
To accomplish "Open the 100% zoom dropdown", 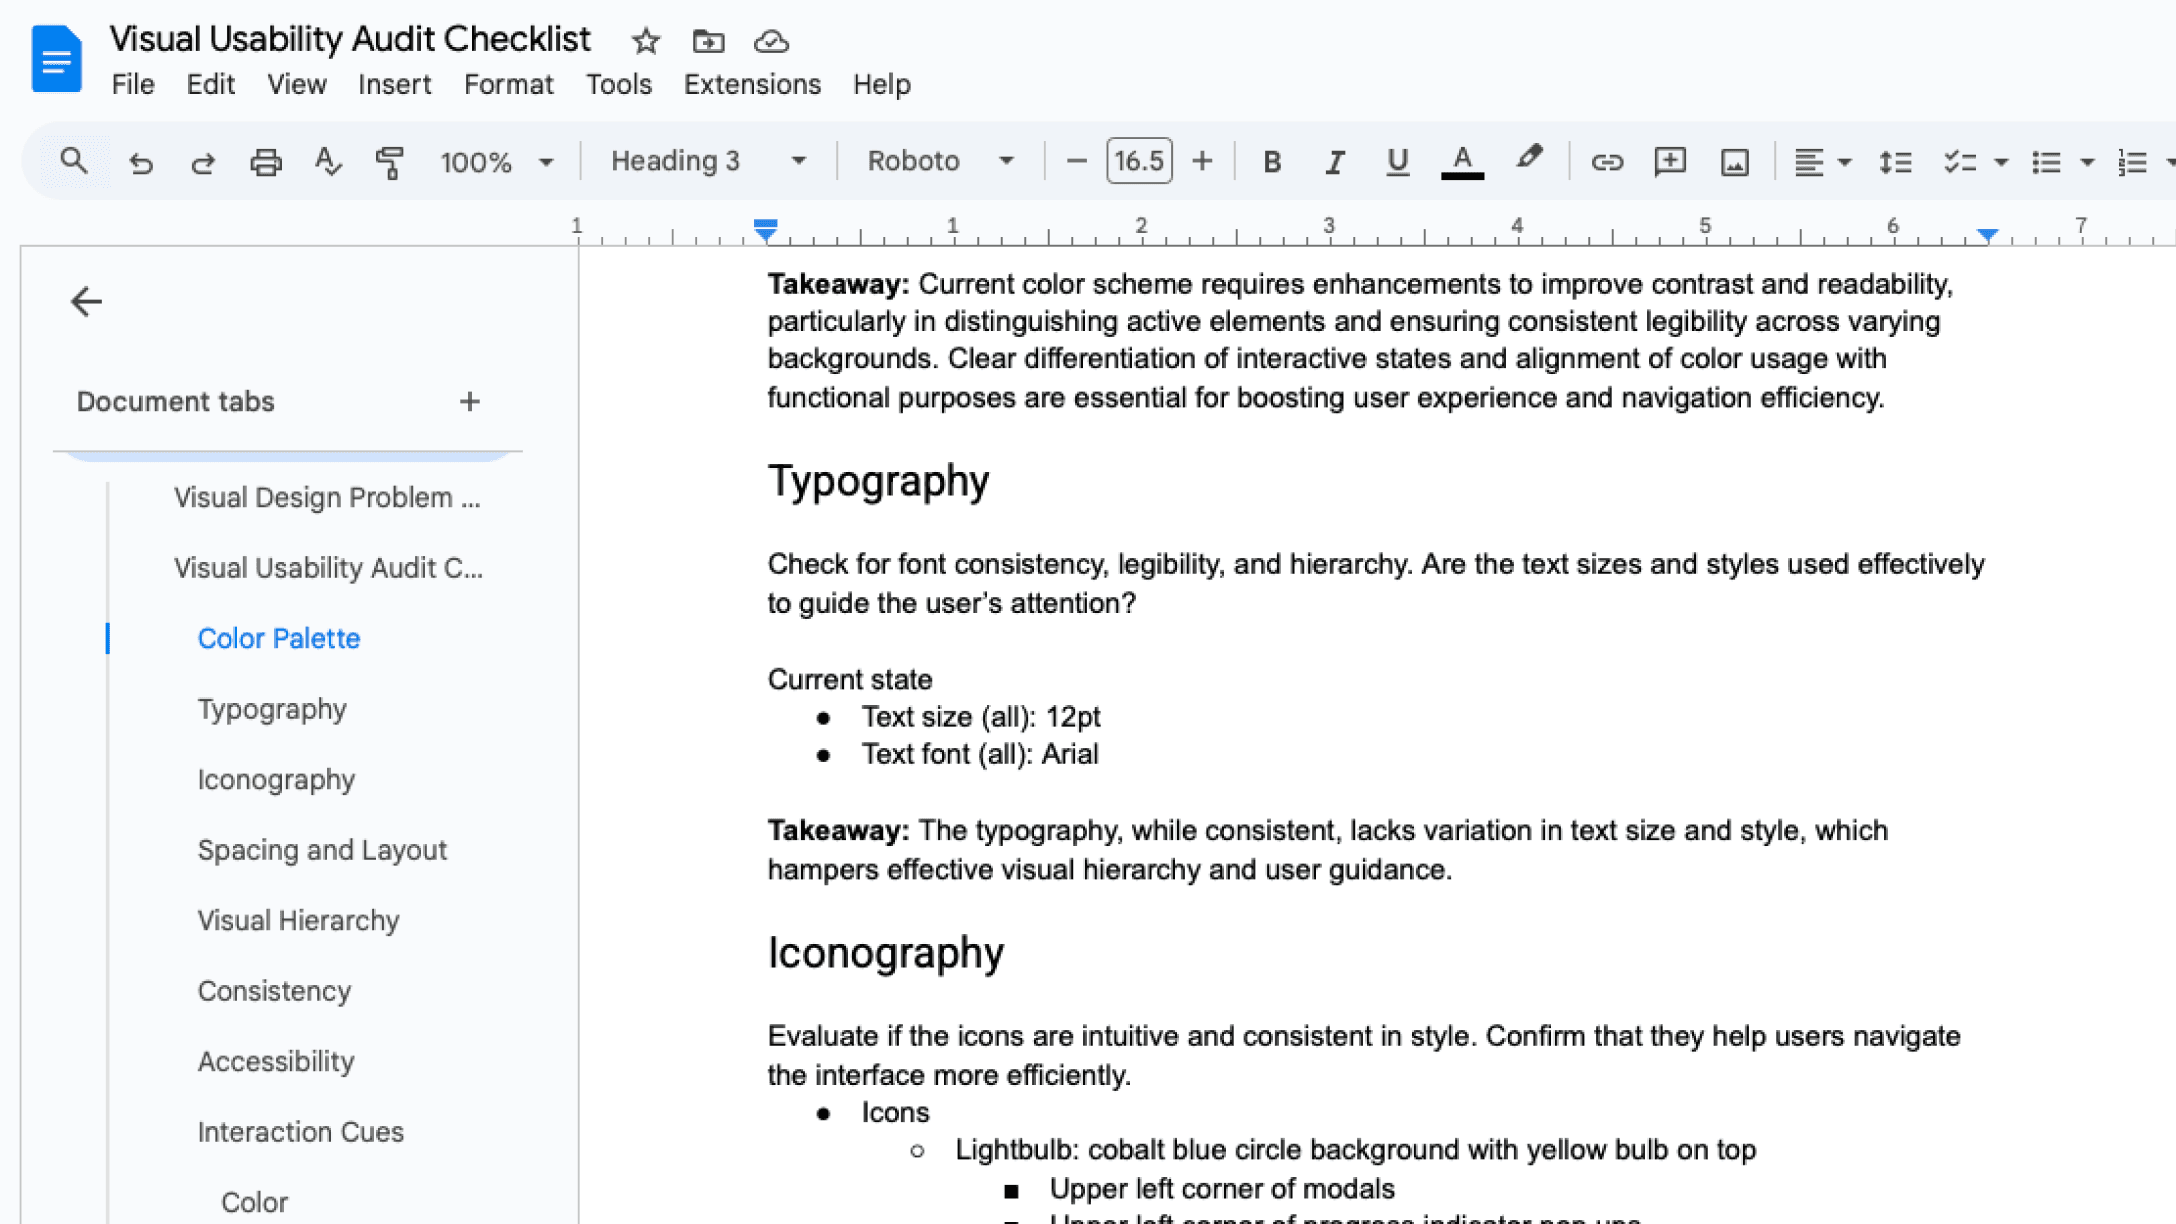I will coord(496,162).
